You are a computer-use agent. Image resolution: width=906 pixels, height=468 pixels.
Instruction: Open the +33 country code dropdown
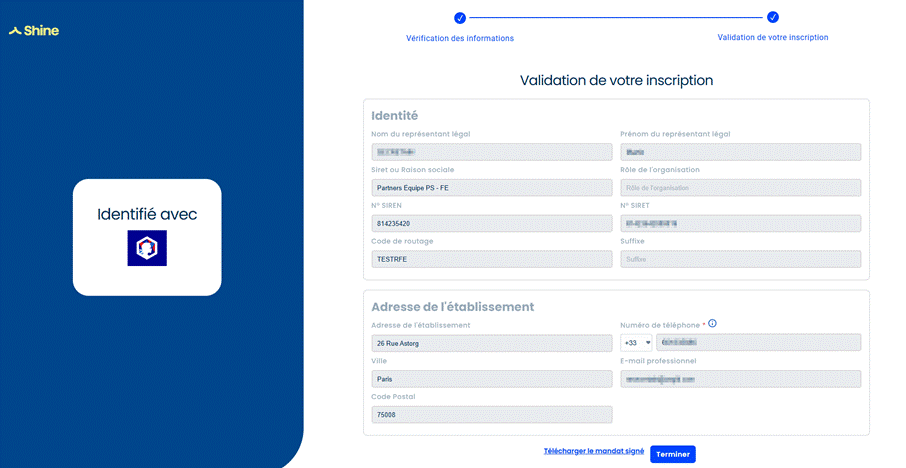(636, 343)
